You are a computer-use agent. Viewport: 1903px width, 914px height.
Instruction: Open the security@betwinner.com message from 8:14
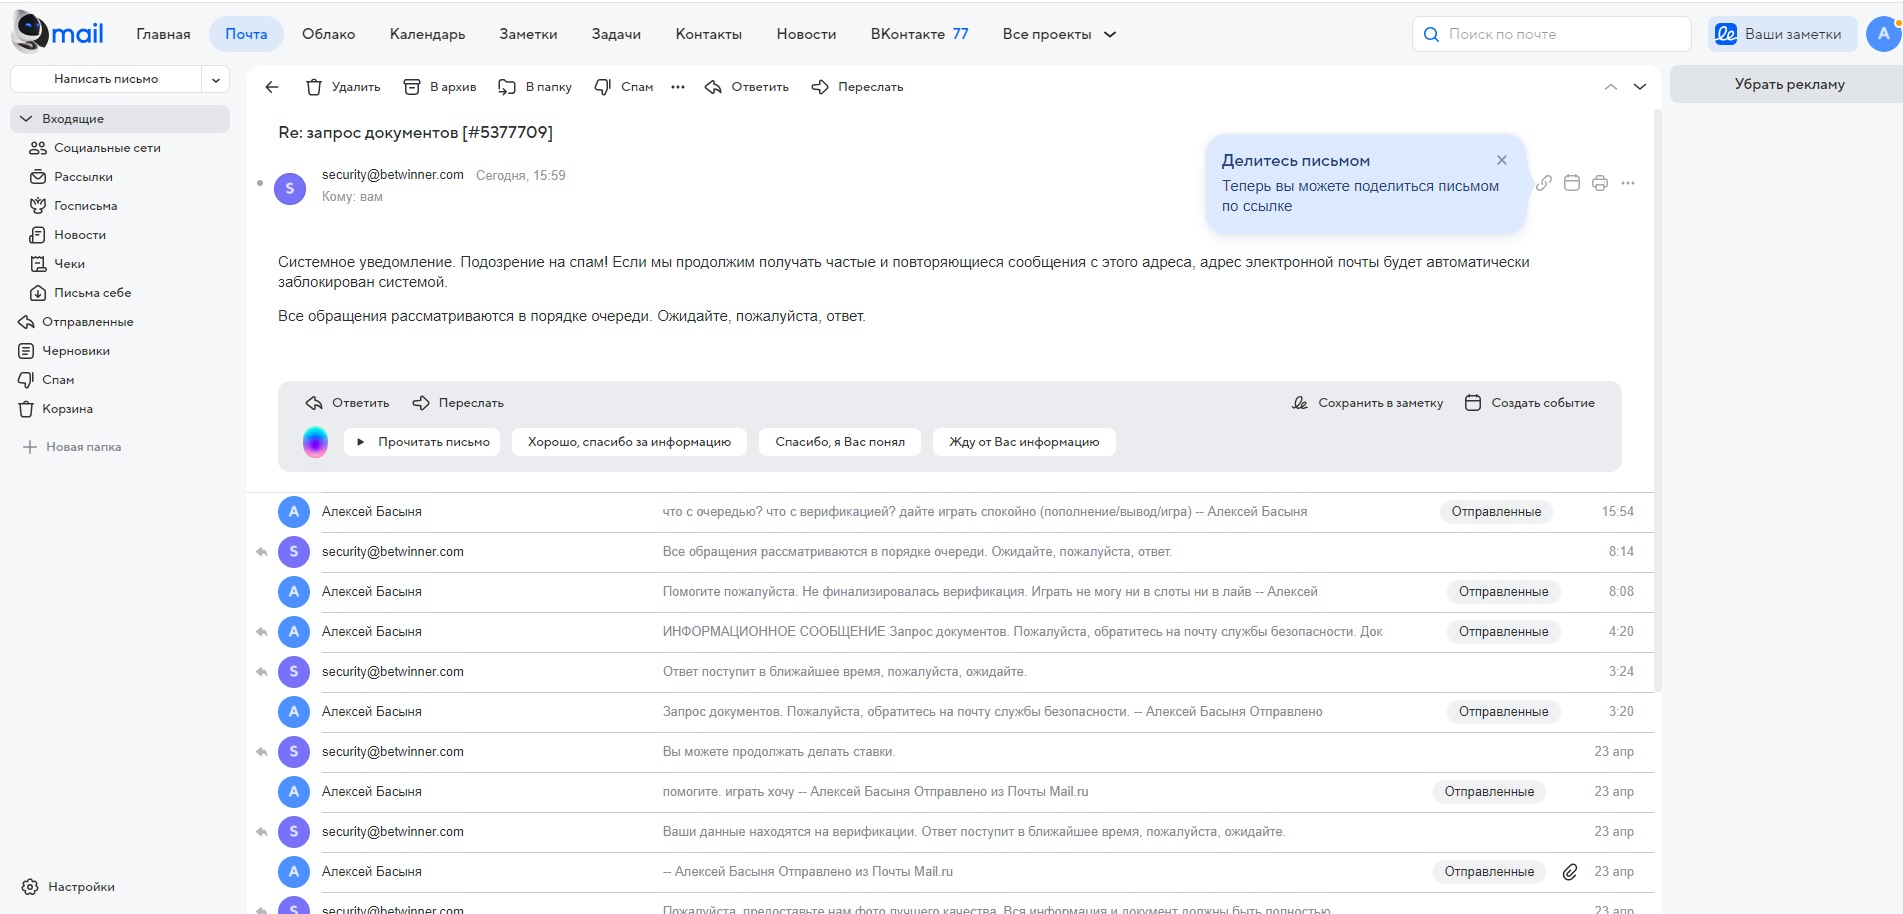tap(950, 552)
